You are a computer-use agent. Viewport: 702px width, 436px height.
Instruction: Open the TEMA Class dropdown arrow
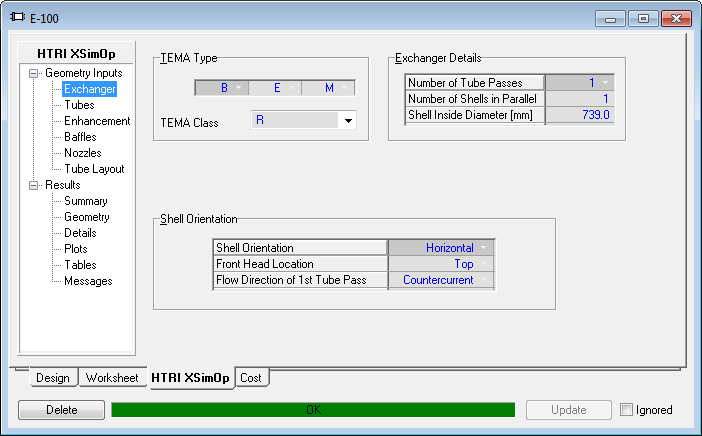348,120
